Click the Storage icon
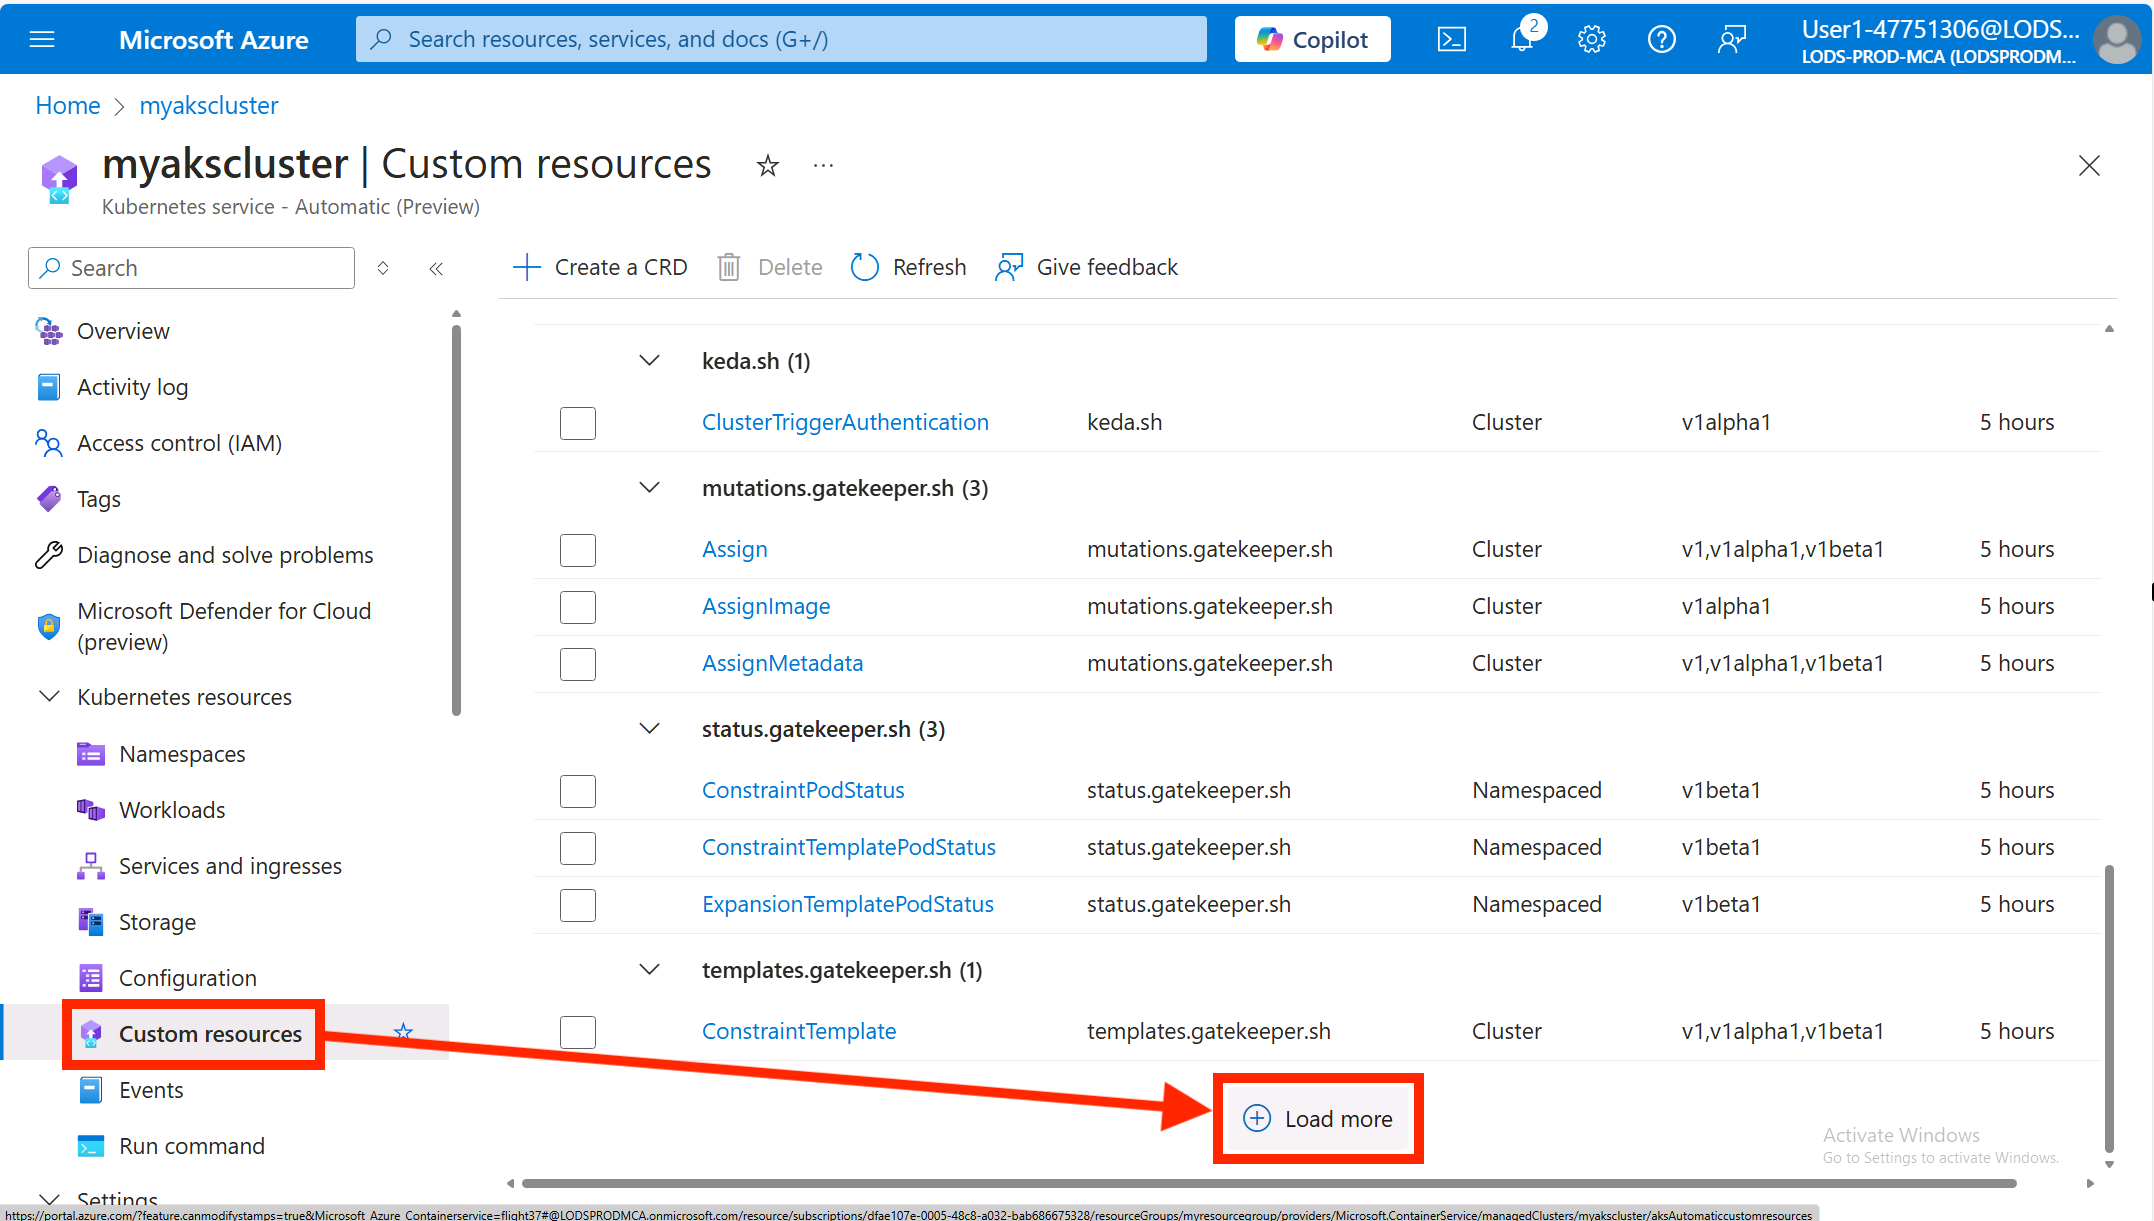This screenshot has height=1221, width=2154. (91, 922)
